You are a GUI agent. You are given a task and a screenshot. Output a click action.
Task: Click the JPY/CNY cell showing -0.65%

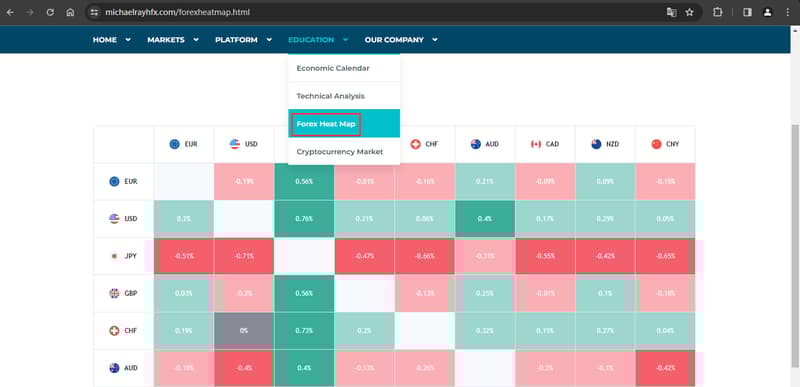click(665, 256)
